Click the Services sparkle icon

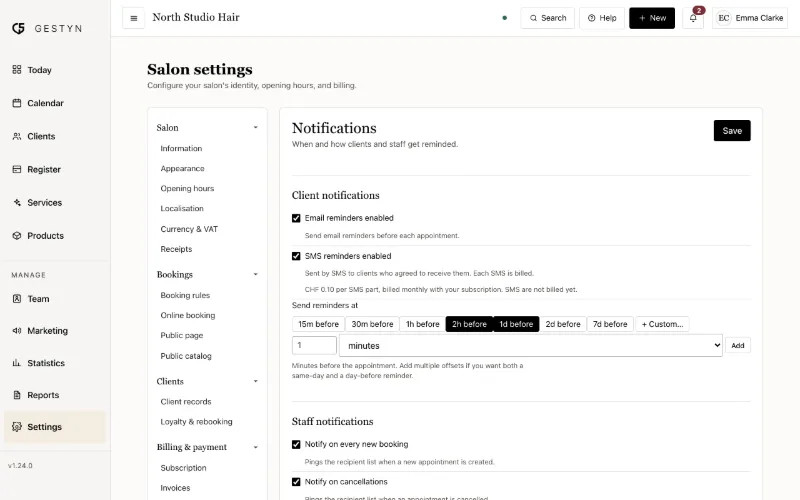(x=17, y=203)
